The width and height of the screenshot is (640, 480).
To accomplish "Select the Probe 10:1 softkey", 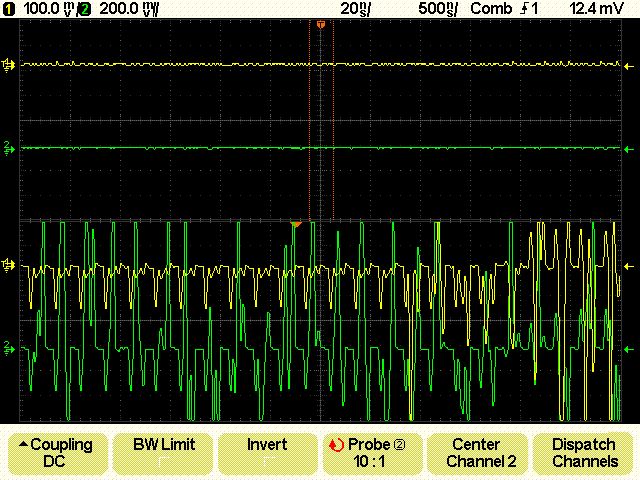I will click(x=372, y=453).
